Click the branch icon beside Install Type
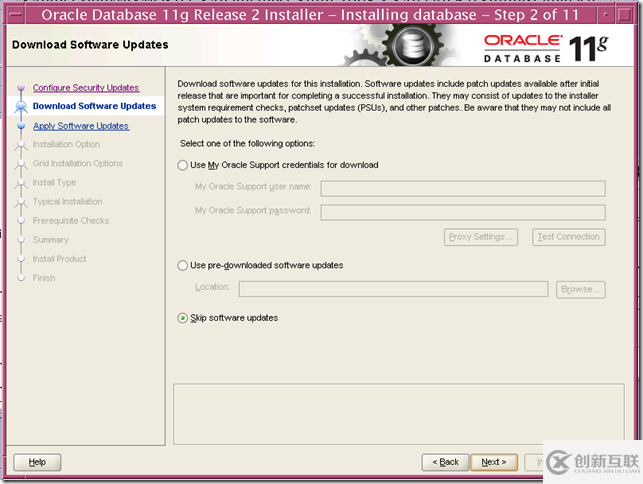The height and width of the screenshot is (484, 643). pyautogui.click(x=21, y=183)
